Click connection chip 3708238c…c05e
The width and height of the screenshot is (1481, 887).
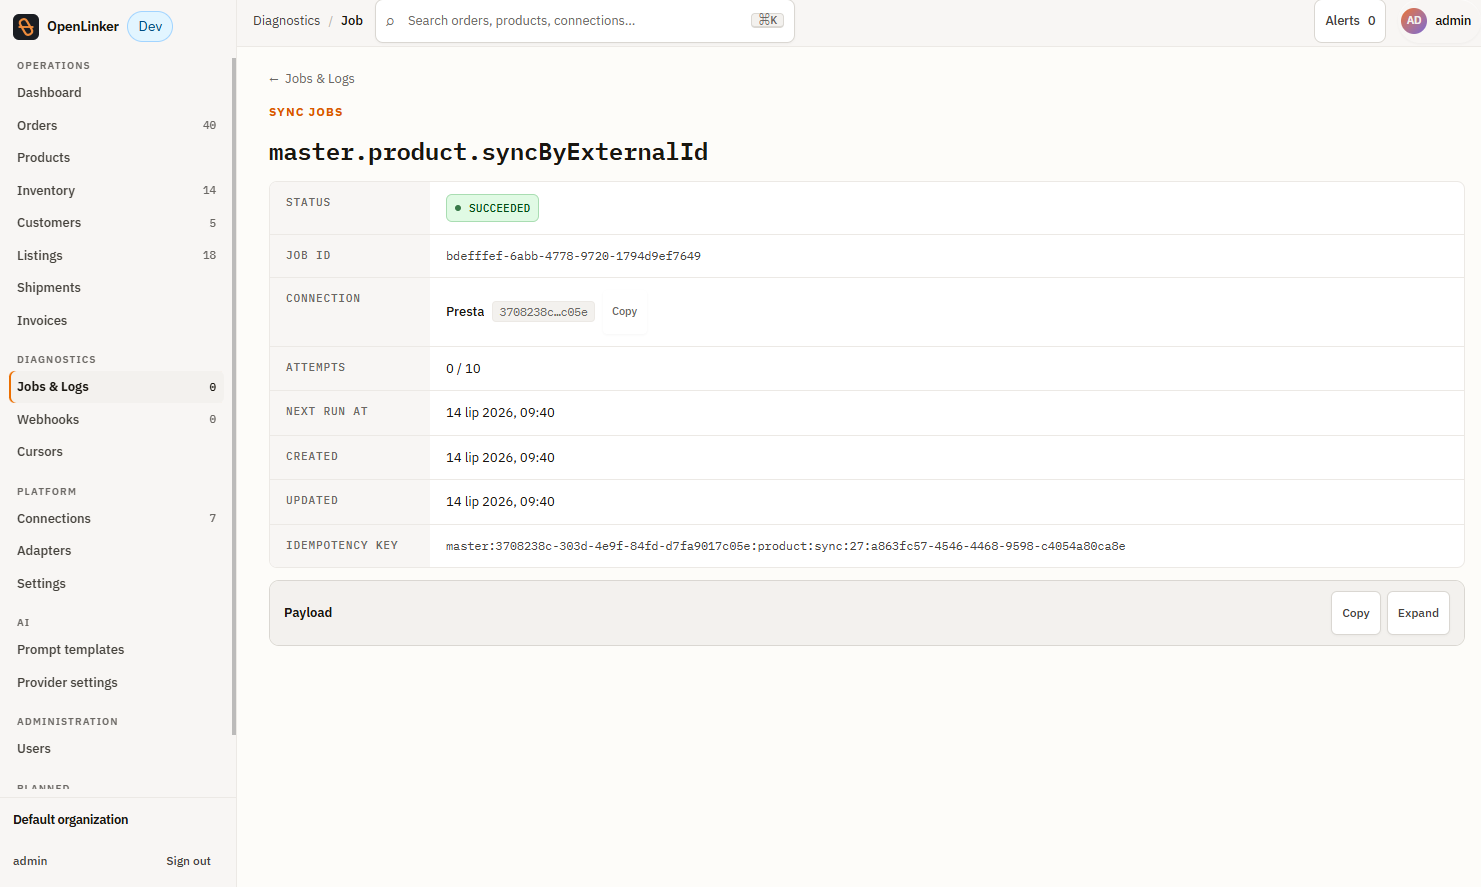click(x=543, y=312)
